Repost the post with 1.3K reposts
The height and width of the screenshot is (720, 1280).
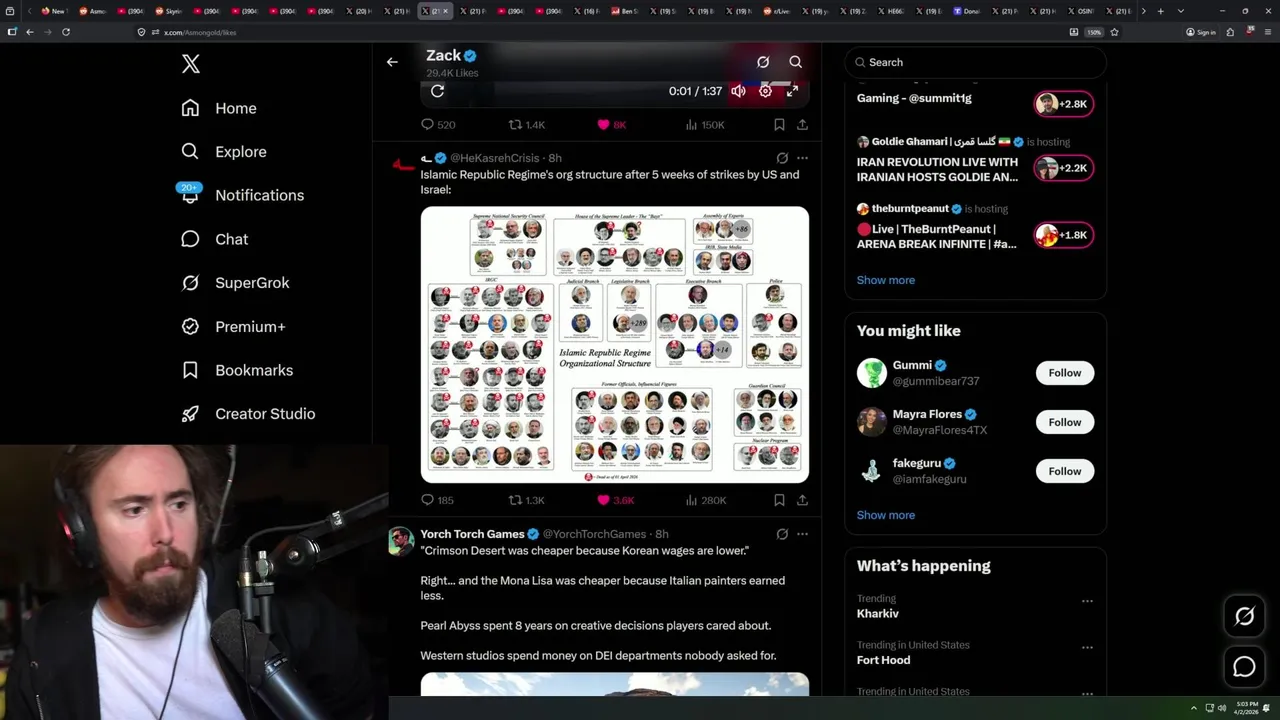527,500
